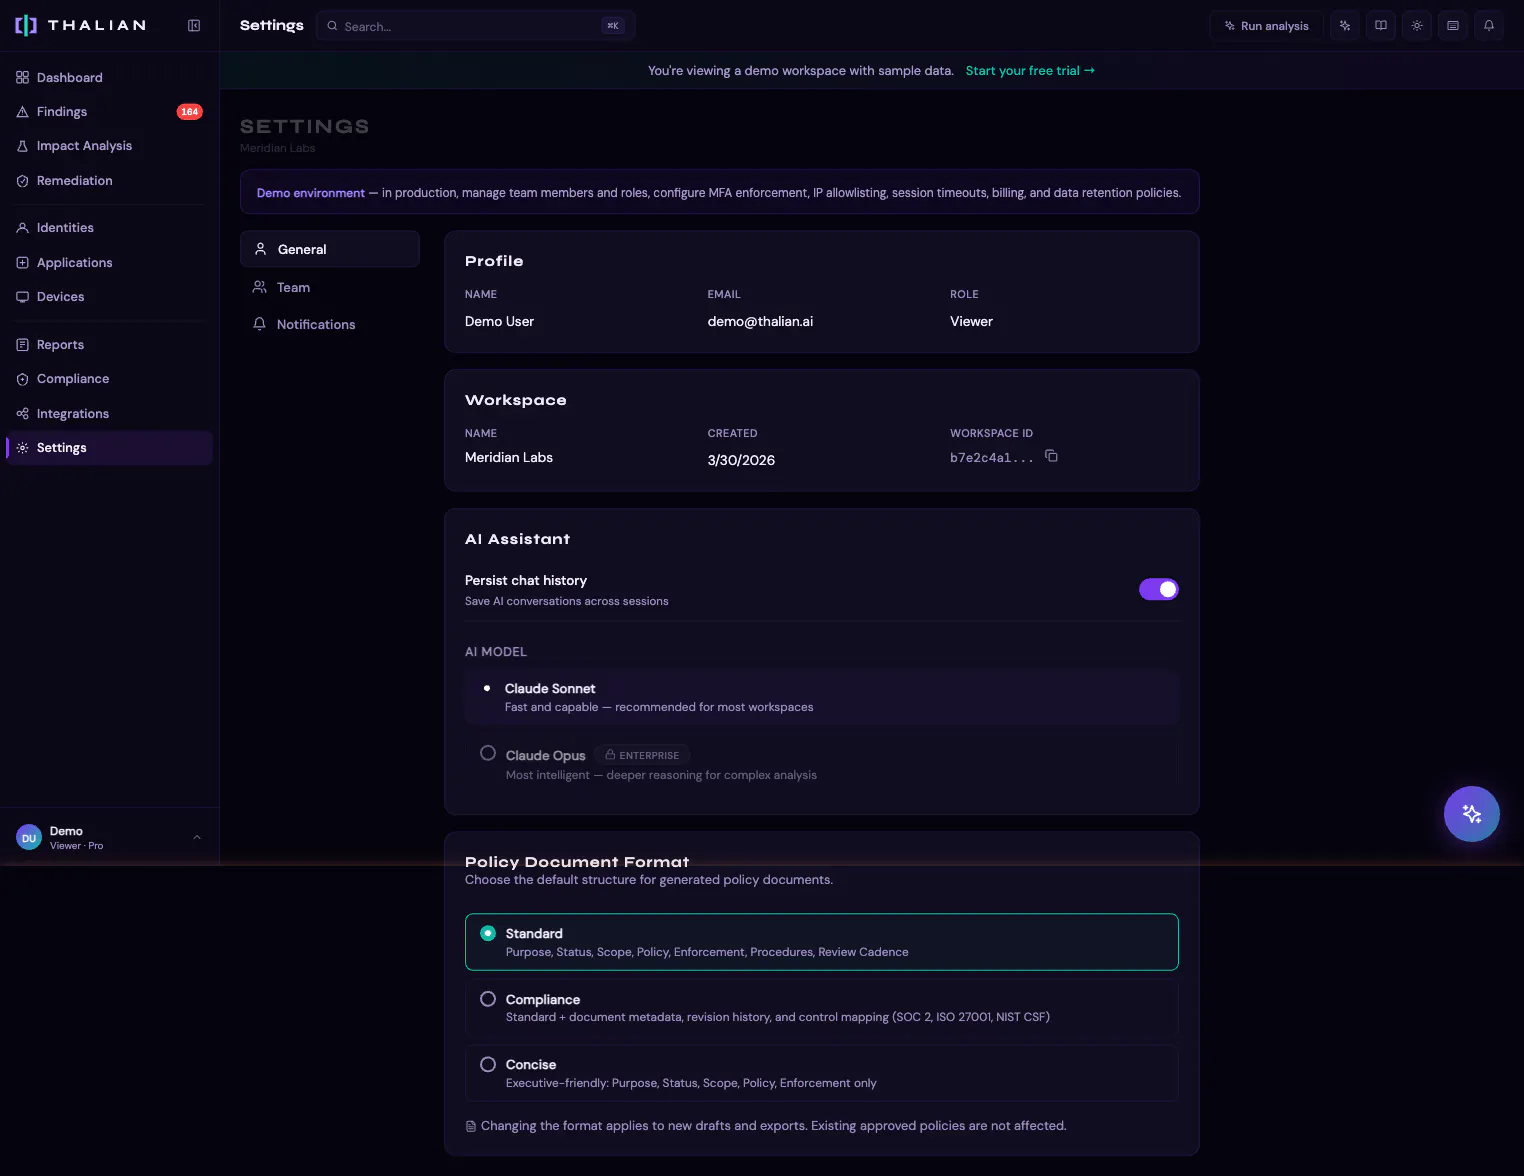Click the Thalian logo icon
1524x1176 pixels.
pos(26,25)
